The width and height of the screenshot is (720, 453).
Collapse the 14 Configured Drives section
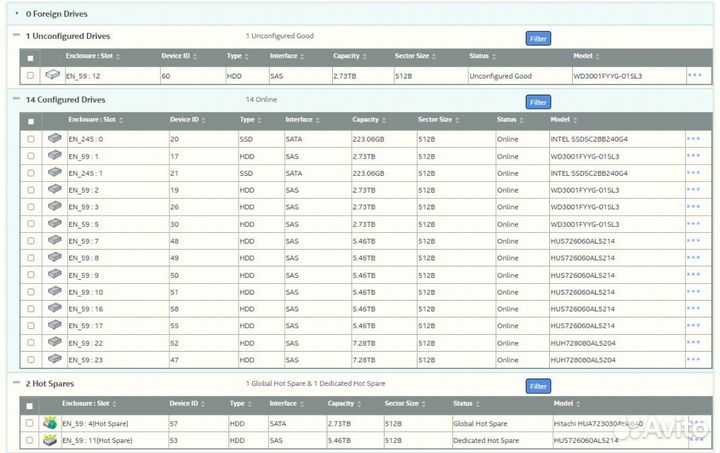click(16, 100)
